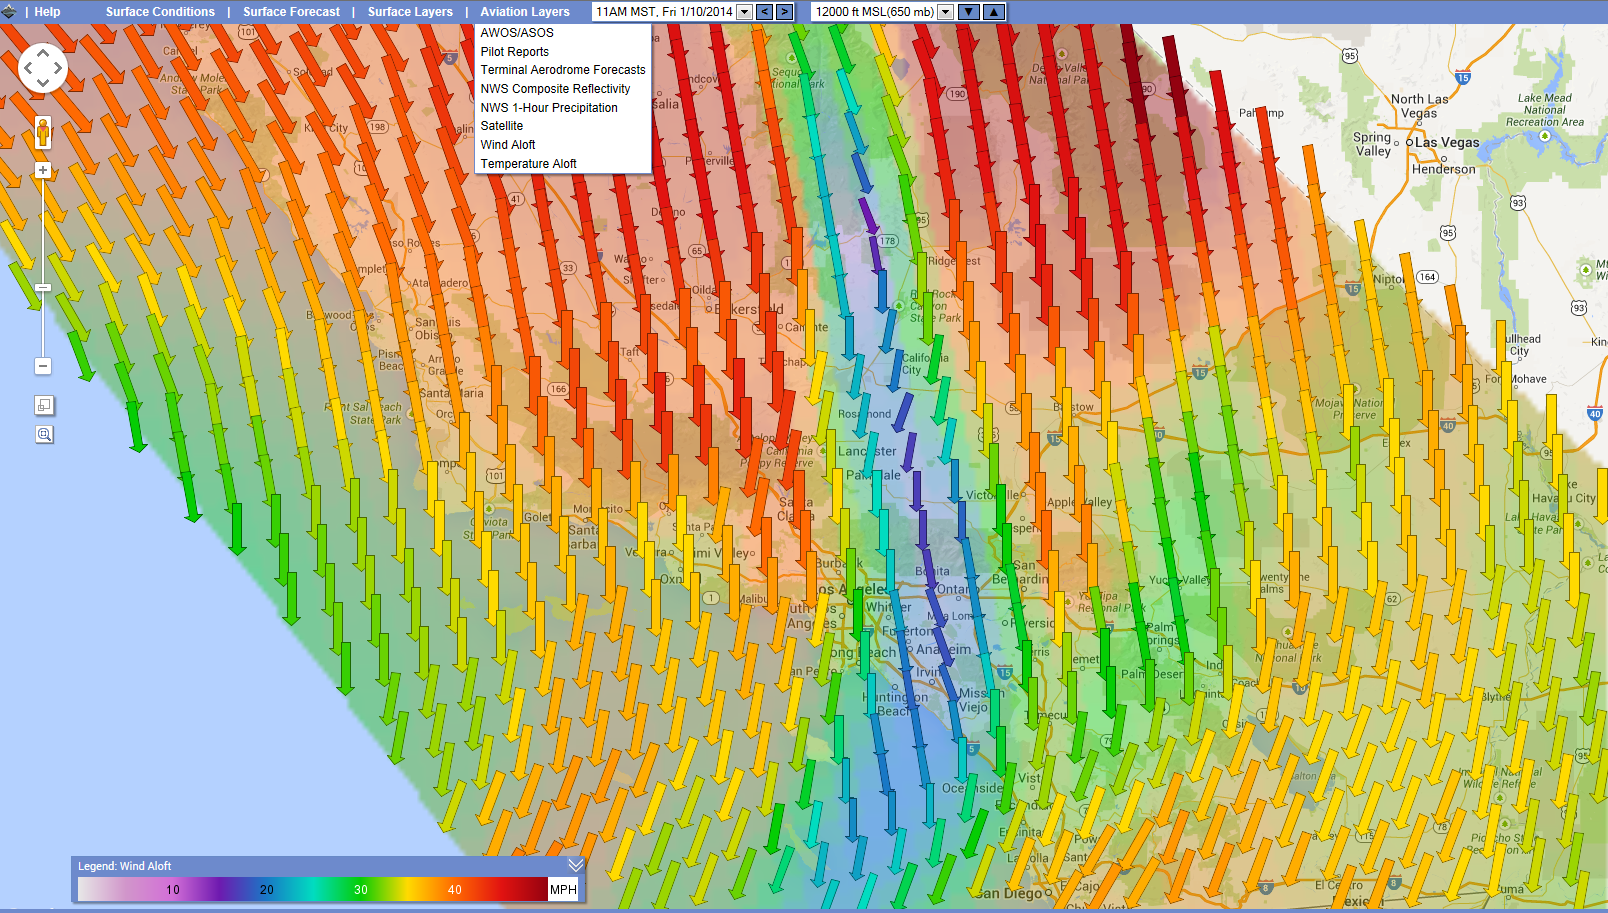Open the Surface Layers menu
Viewport: 1608px width, 913px height.
[410, 11]
